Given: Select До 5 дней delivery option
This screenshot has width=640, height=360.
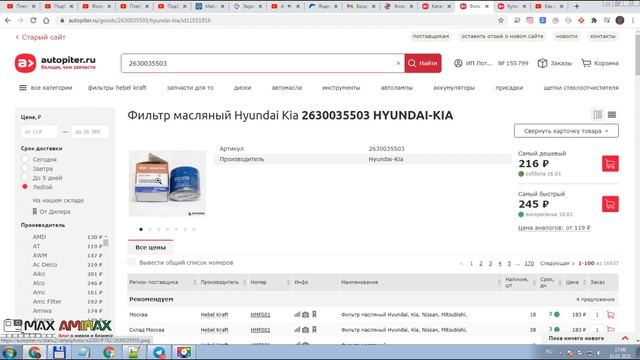Looking at the screenshot, I should pyautogui.click(x=25, y=178).
